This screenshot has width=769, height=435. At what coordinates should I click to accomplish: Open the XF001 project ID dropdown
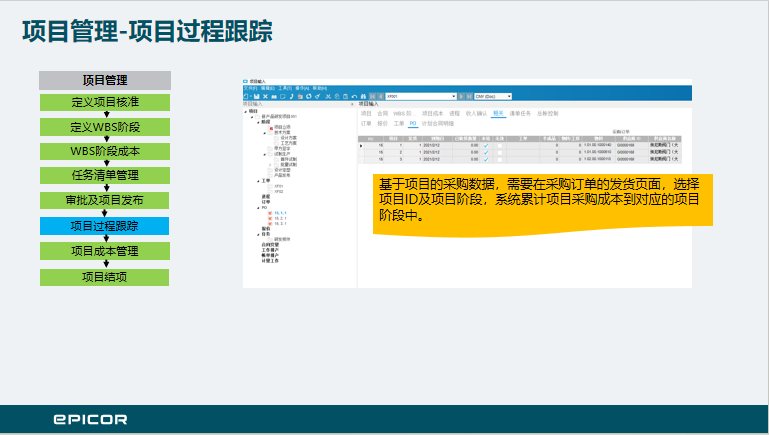454,96
